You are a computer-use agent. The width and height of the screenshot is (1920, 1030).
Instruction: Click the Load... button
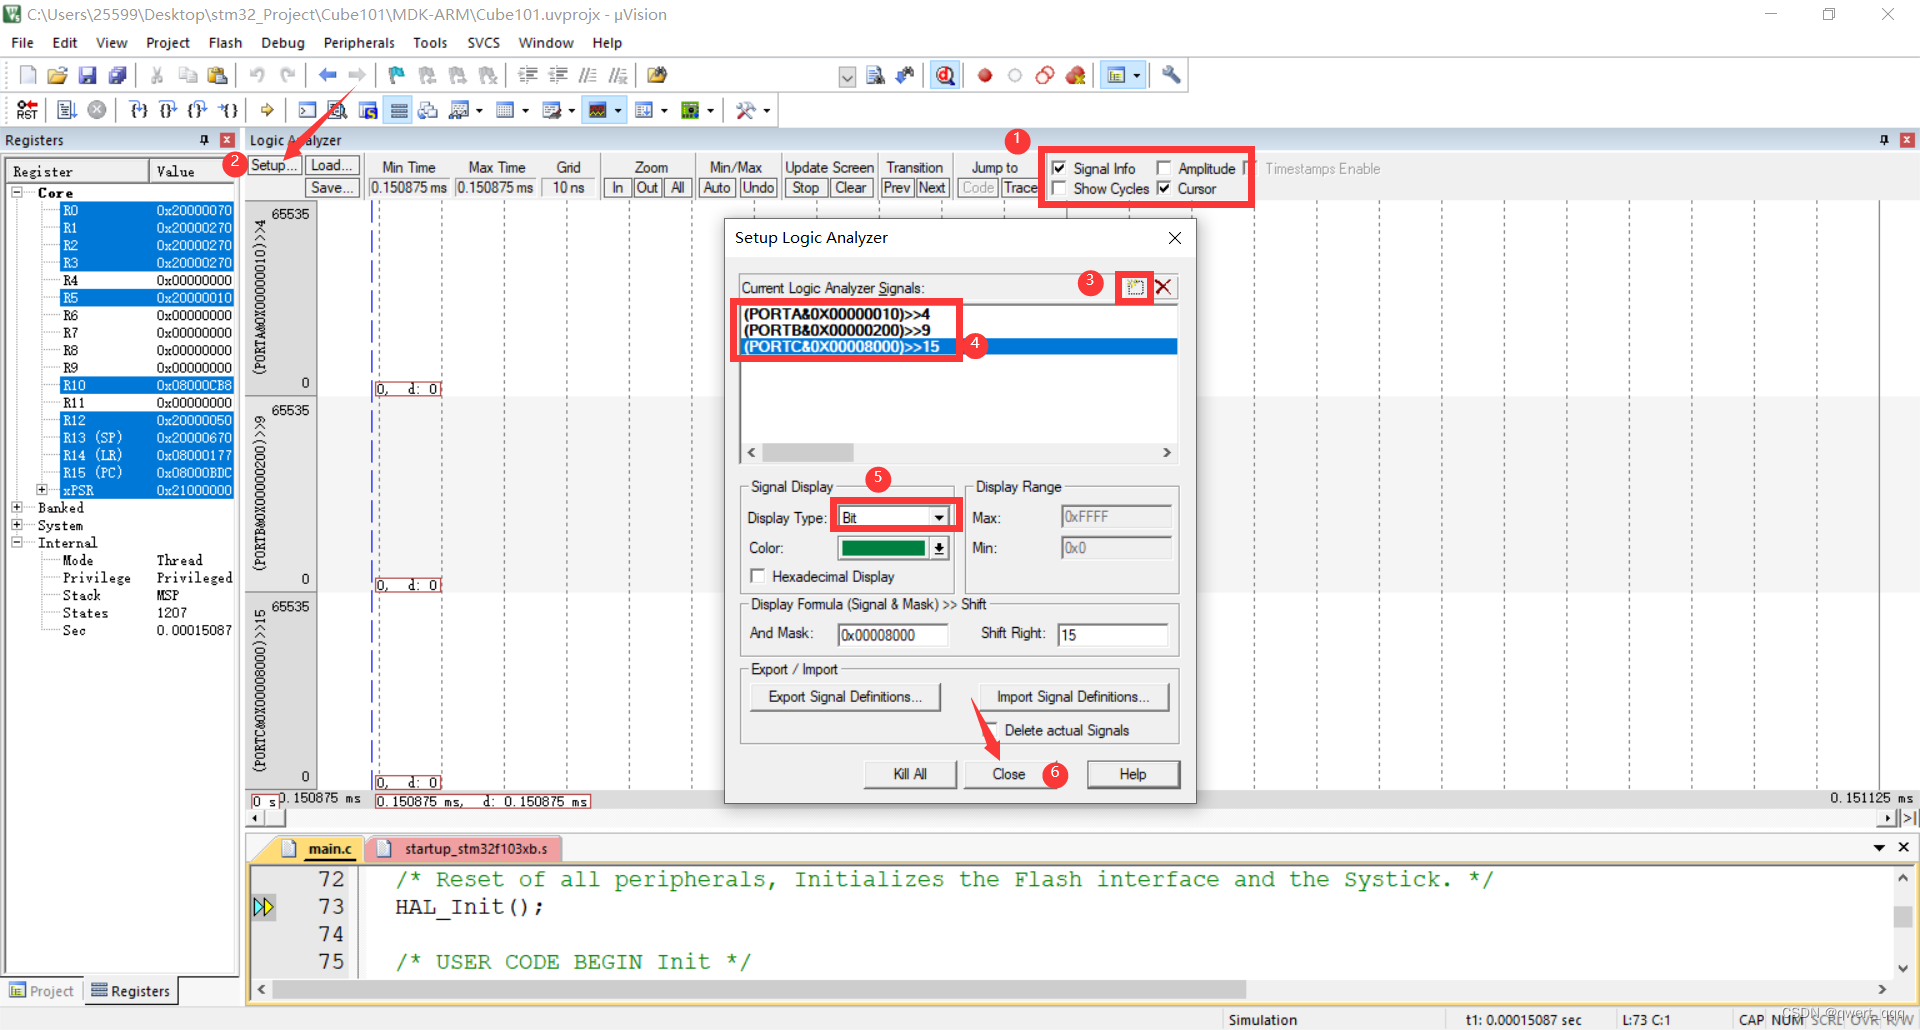pos(332,166)
